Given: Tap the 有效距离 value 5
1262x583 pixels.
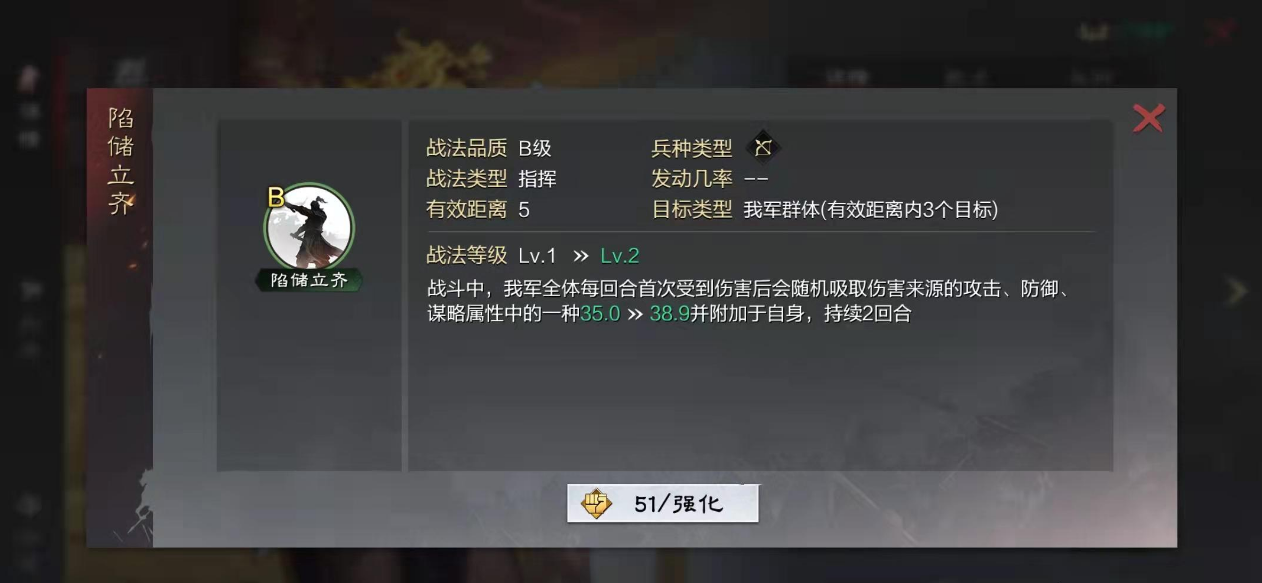Looking at the screenshot, I should pos(524,210).
